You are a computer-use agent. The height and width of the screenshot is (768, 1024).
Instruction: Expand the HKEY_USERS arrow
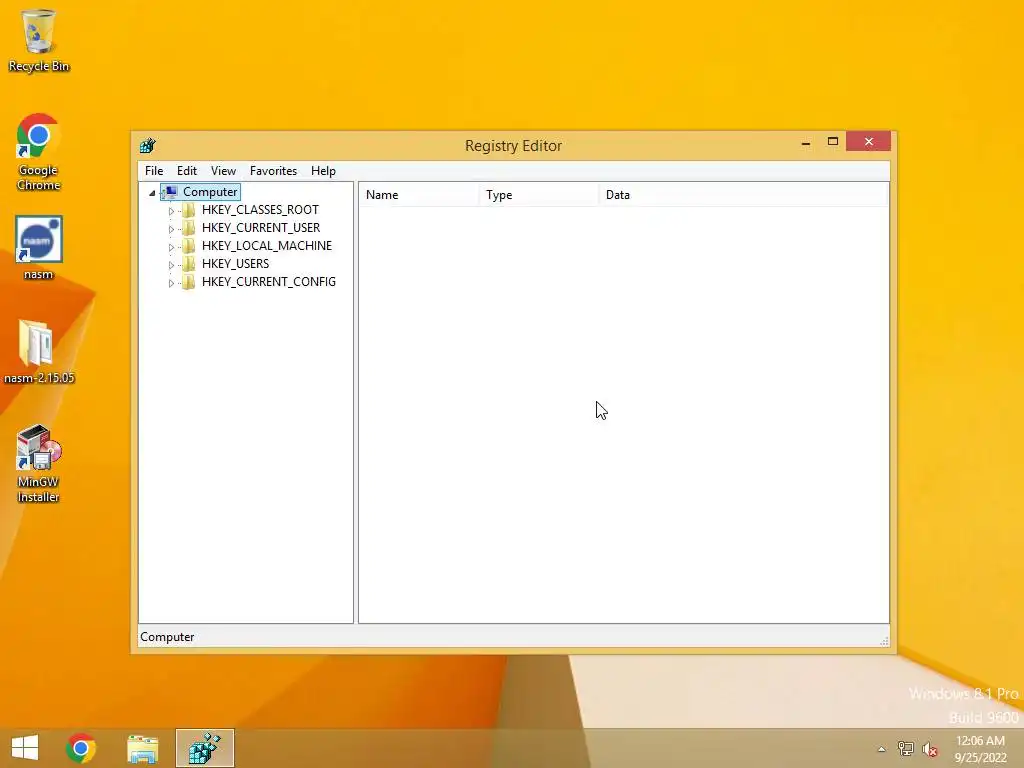pos(171,265)
